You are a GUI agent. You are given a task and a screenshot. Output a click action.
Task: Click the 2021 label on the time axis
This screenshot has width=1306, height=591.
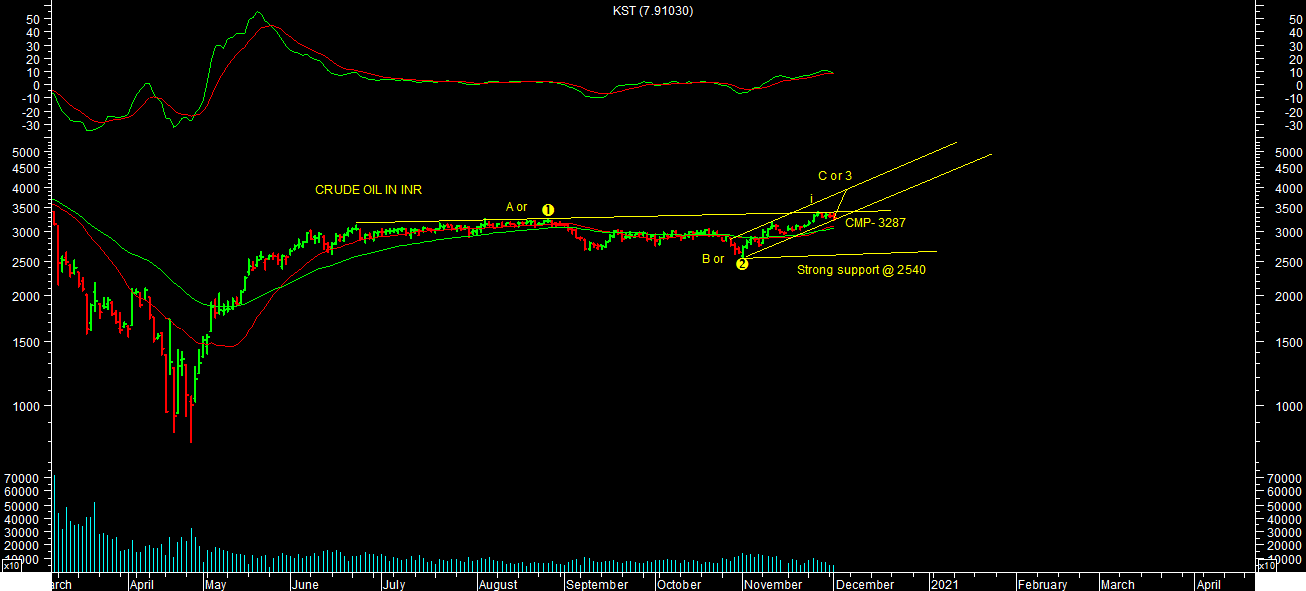coord(945,585)
